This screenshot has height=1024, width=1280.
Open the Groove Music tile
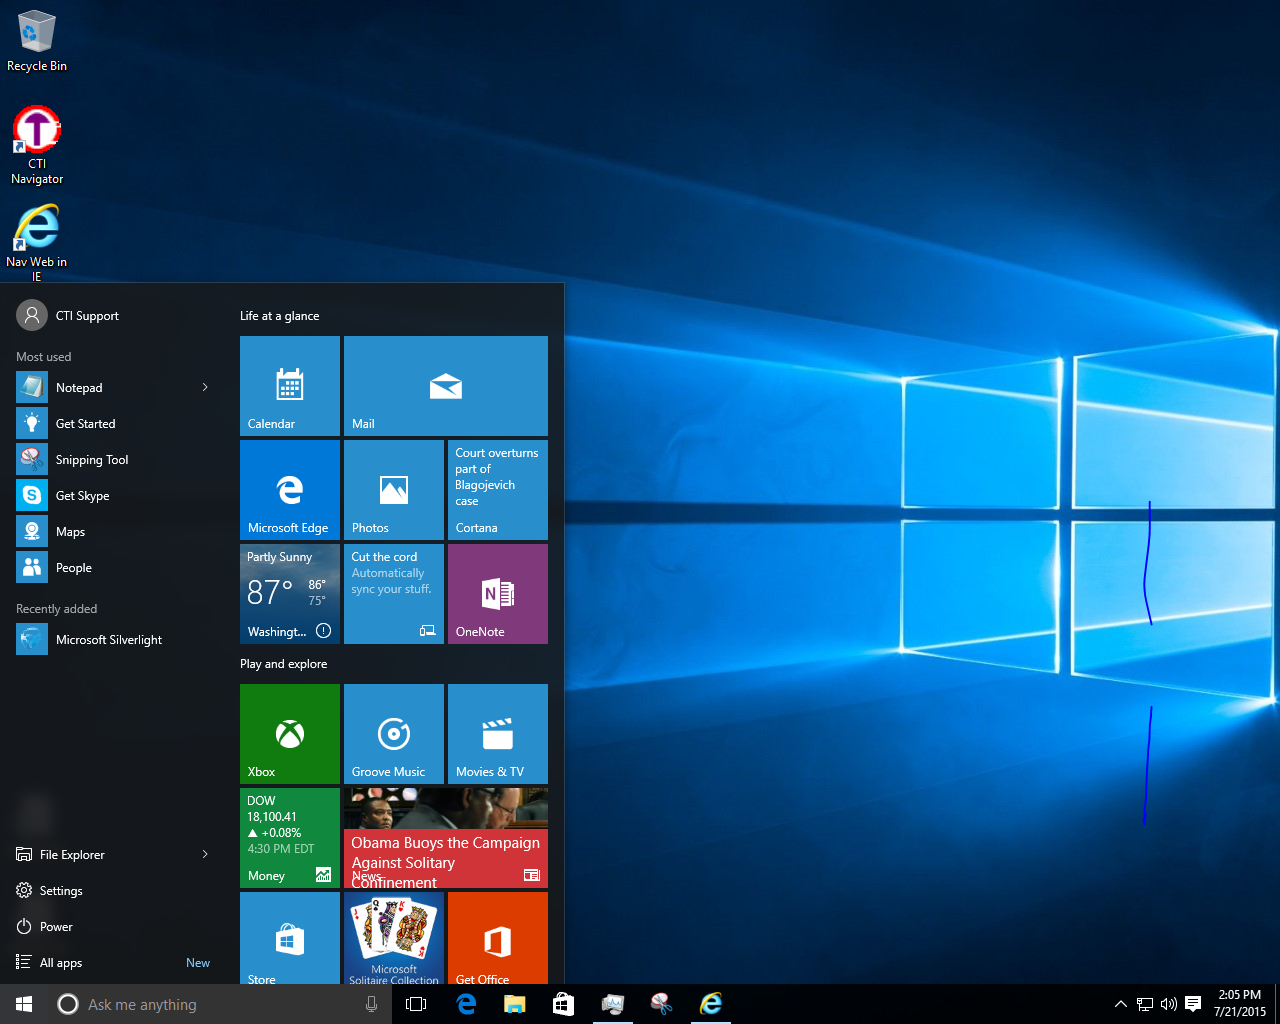(x=394, y=734)
